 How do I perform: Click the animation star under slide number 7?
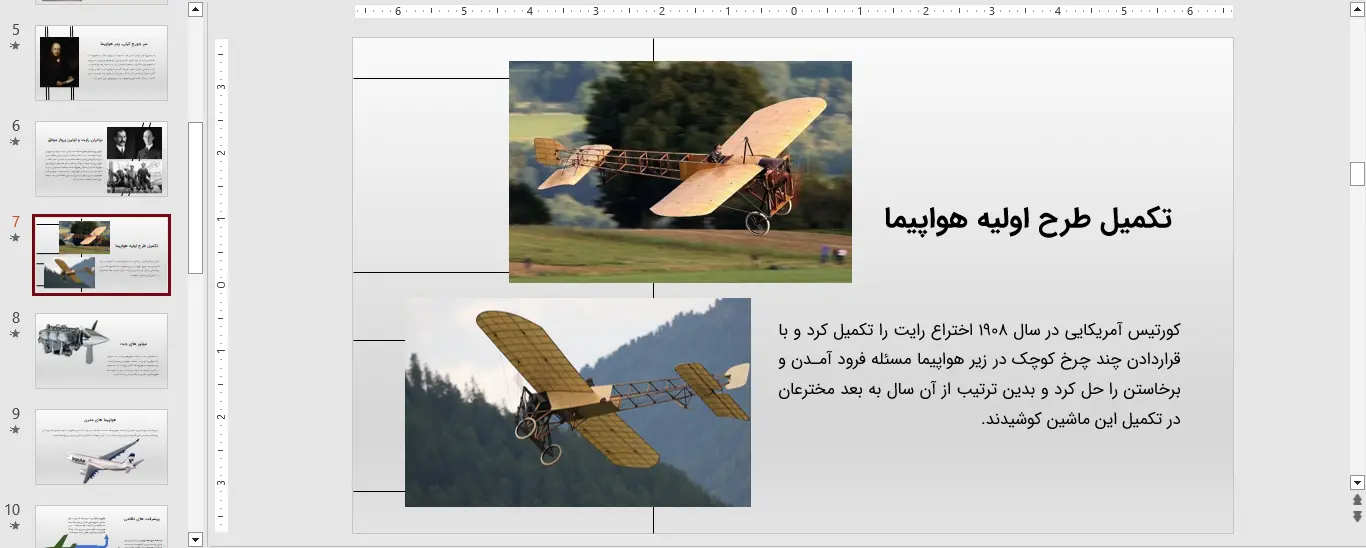tap(15, 238)
